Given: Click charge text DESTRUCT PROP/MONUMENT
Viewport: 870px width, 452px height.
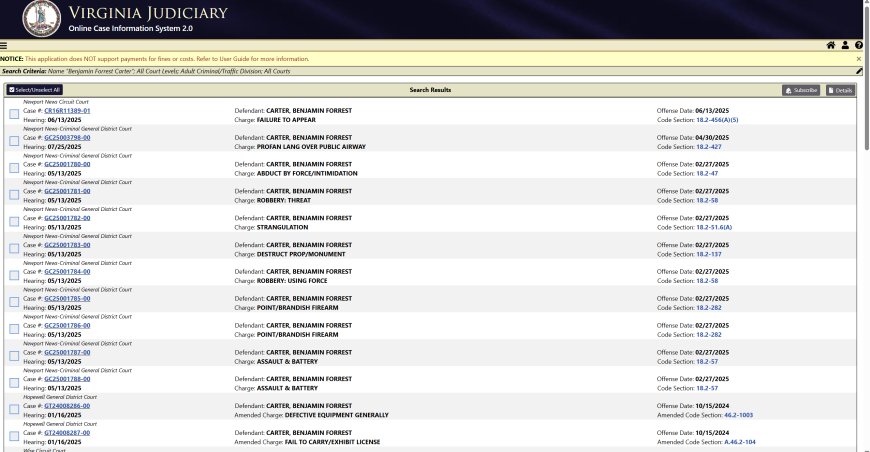Looking at the screenshot, I should click(x=301, y=254).
